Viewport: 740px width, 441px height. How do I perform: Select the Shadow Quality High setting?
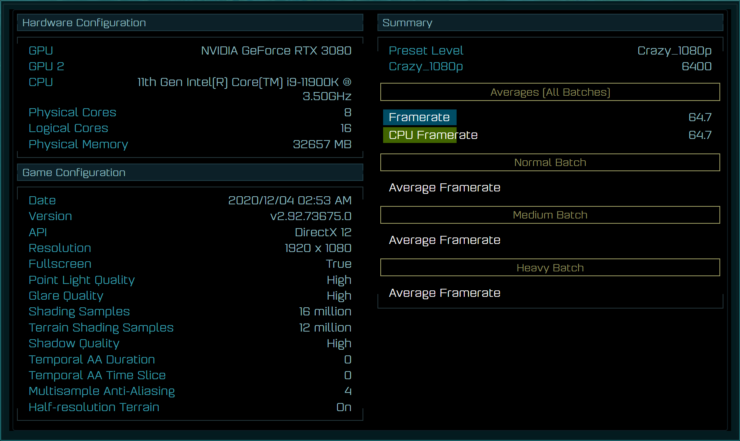(338, 343)
